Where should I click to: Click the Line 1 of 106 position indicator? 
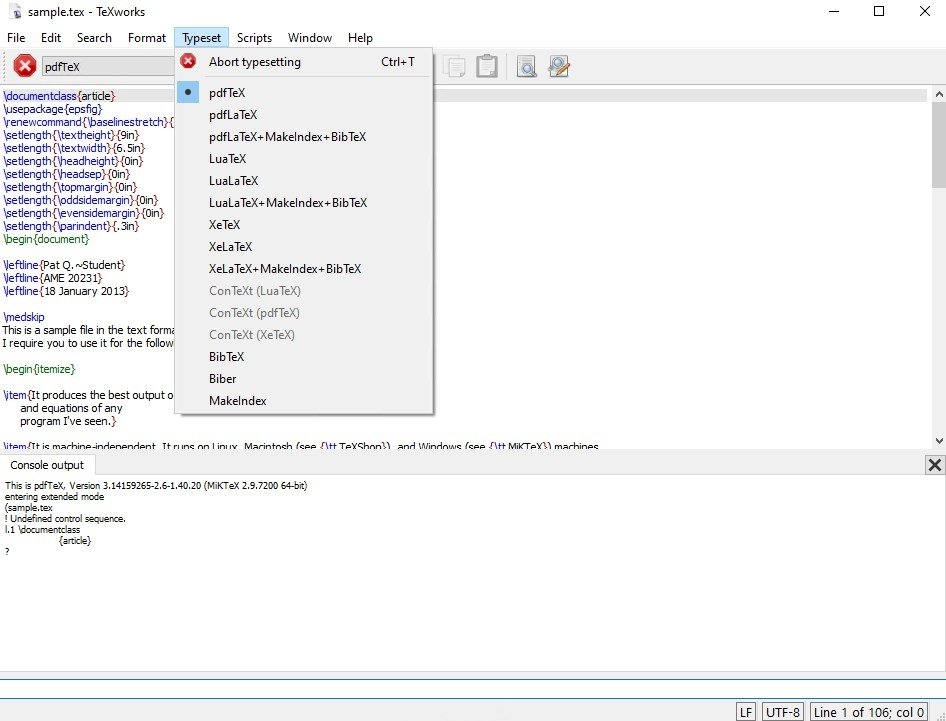point(869,712)
